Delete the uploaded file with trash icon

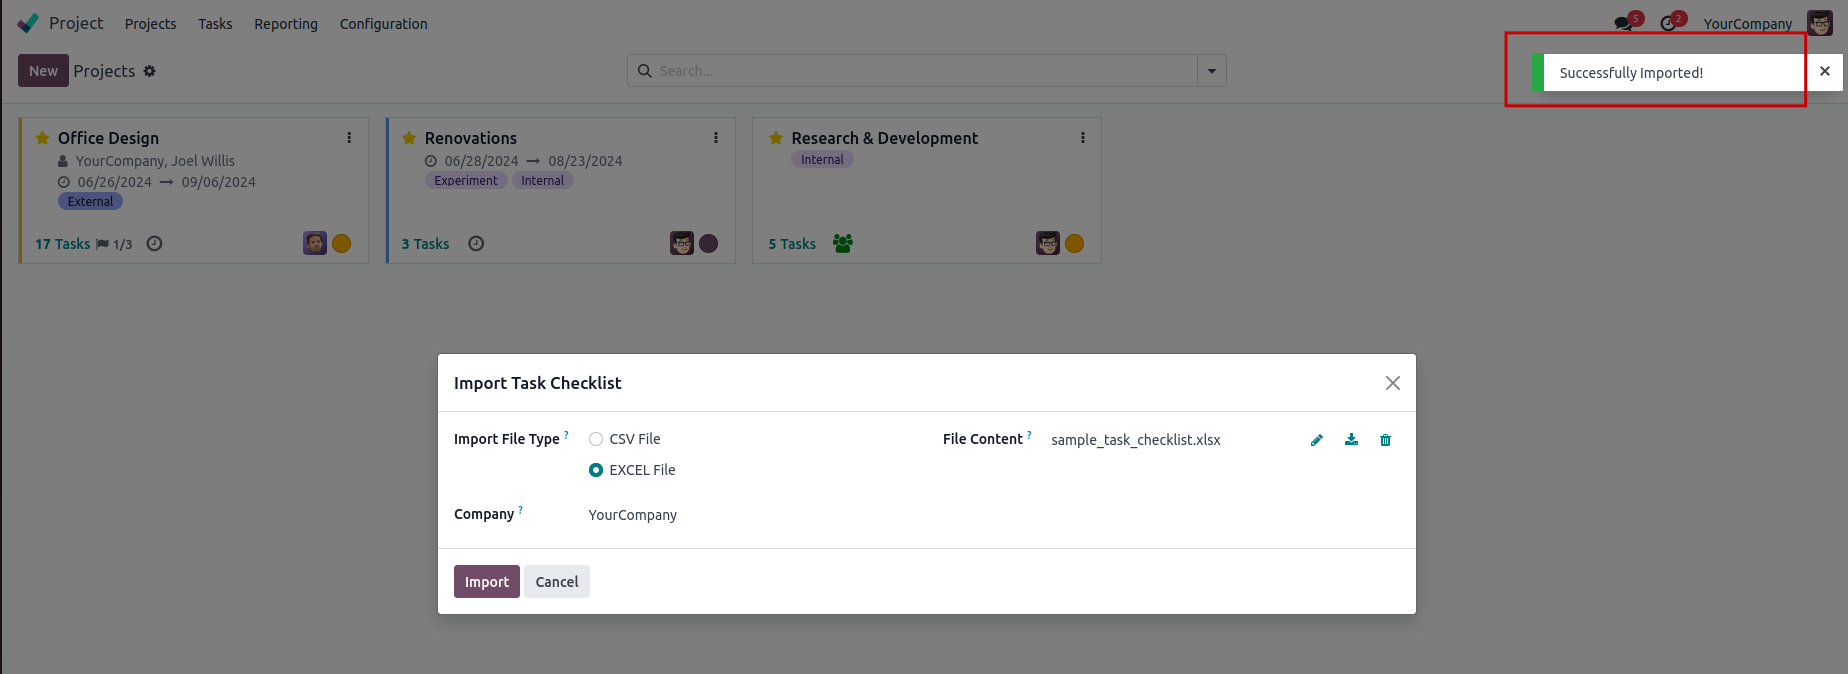tap(1385, 440)
